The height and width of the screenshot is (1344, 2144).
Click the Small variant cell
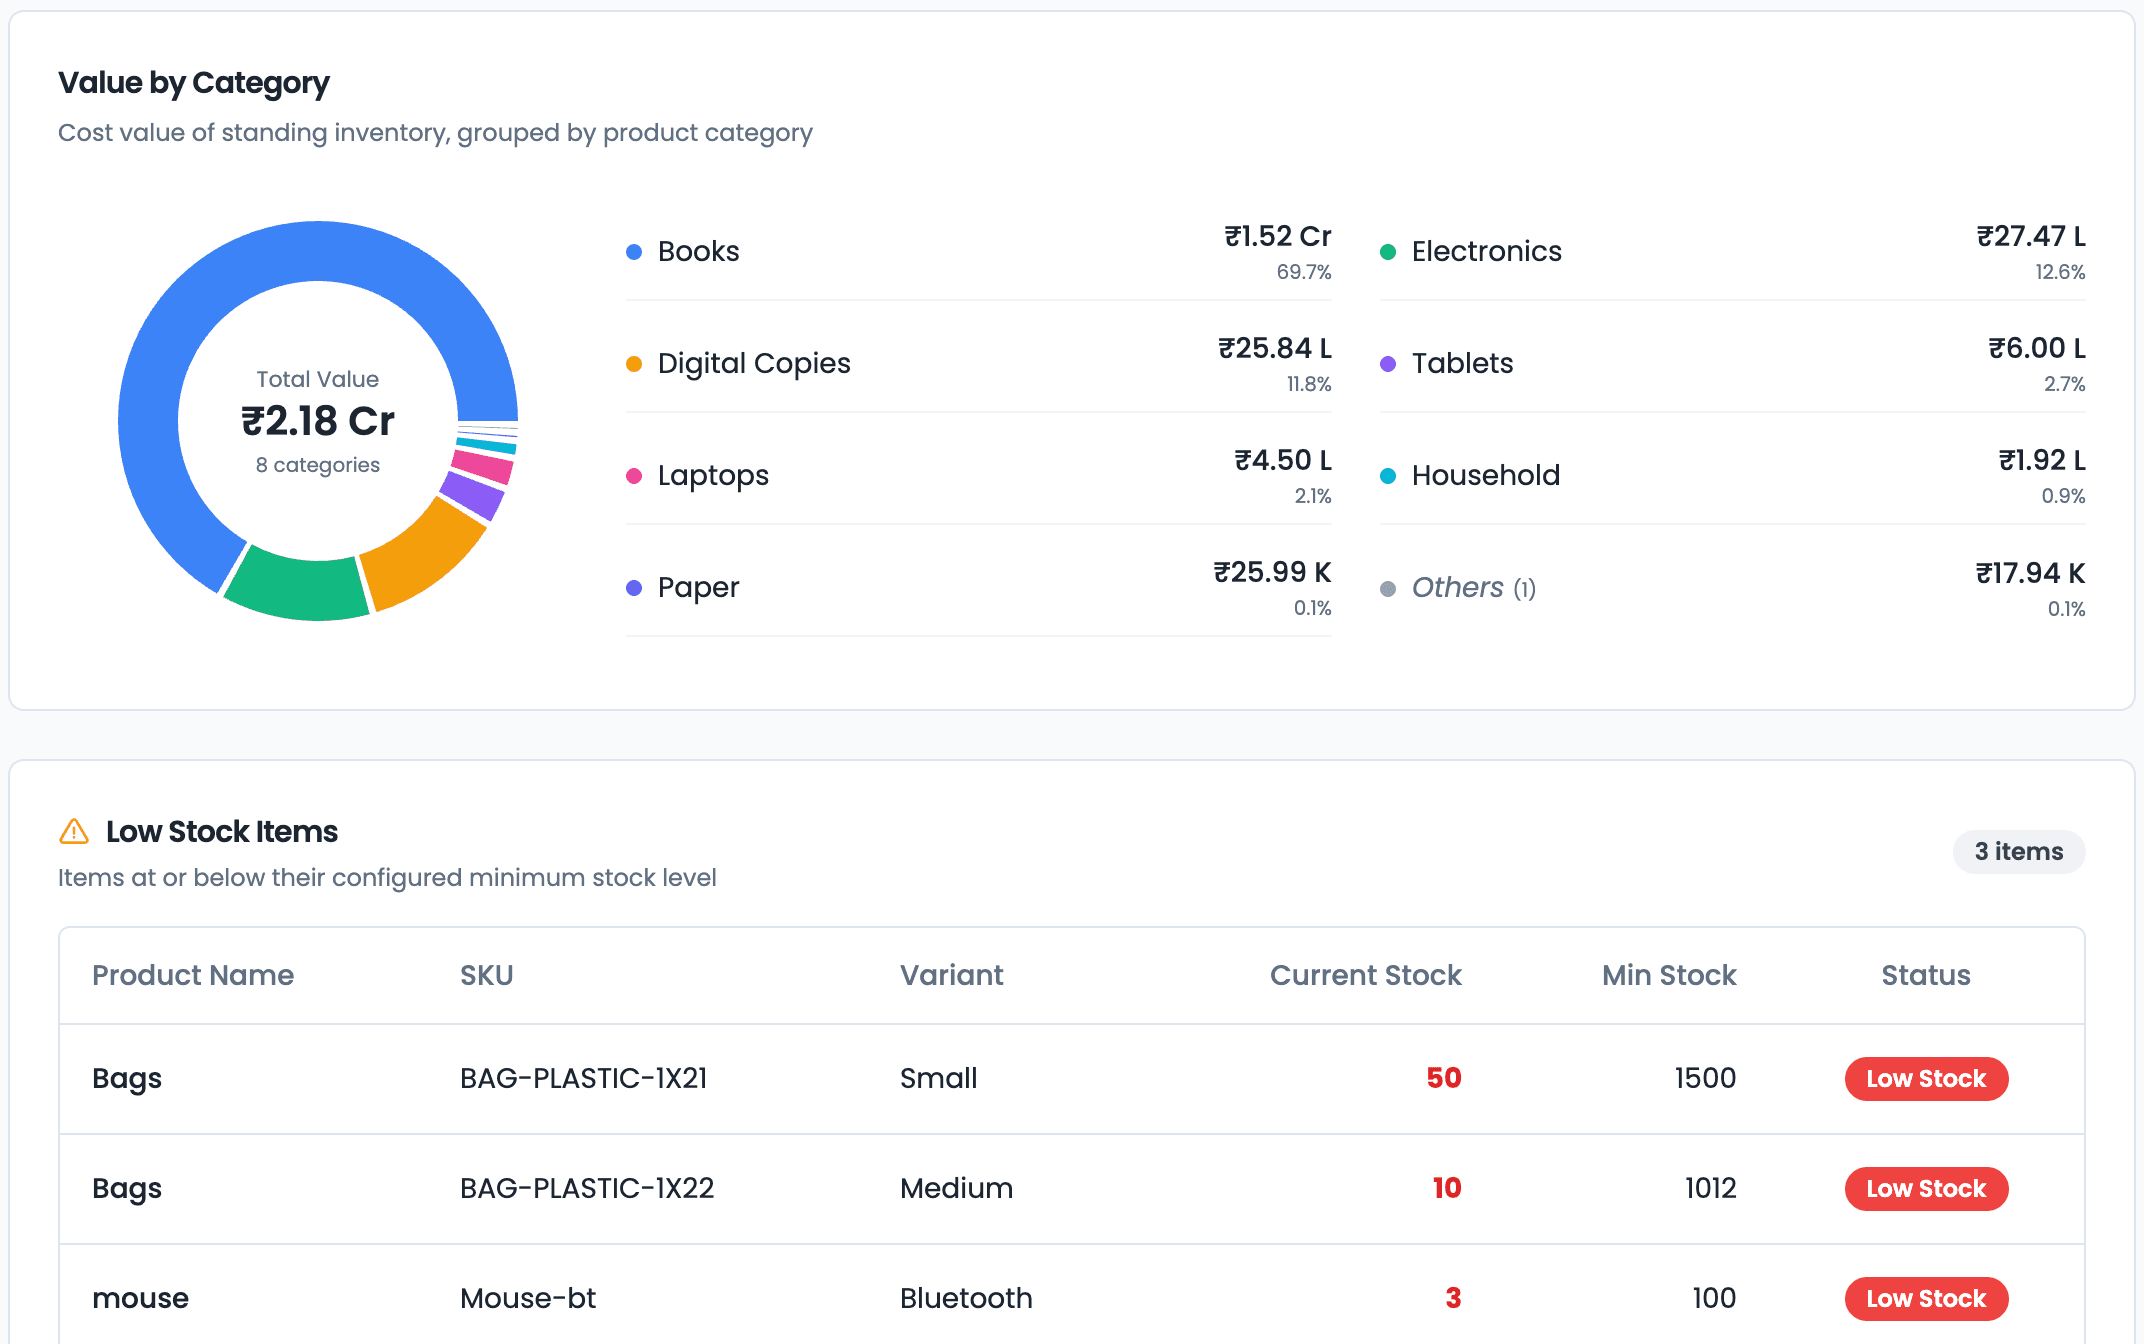pyautogui.click(x=938, y=1079)
